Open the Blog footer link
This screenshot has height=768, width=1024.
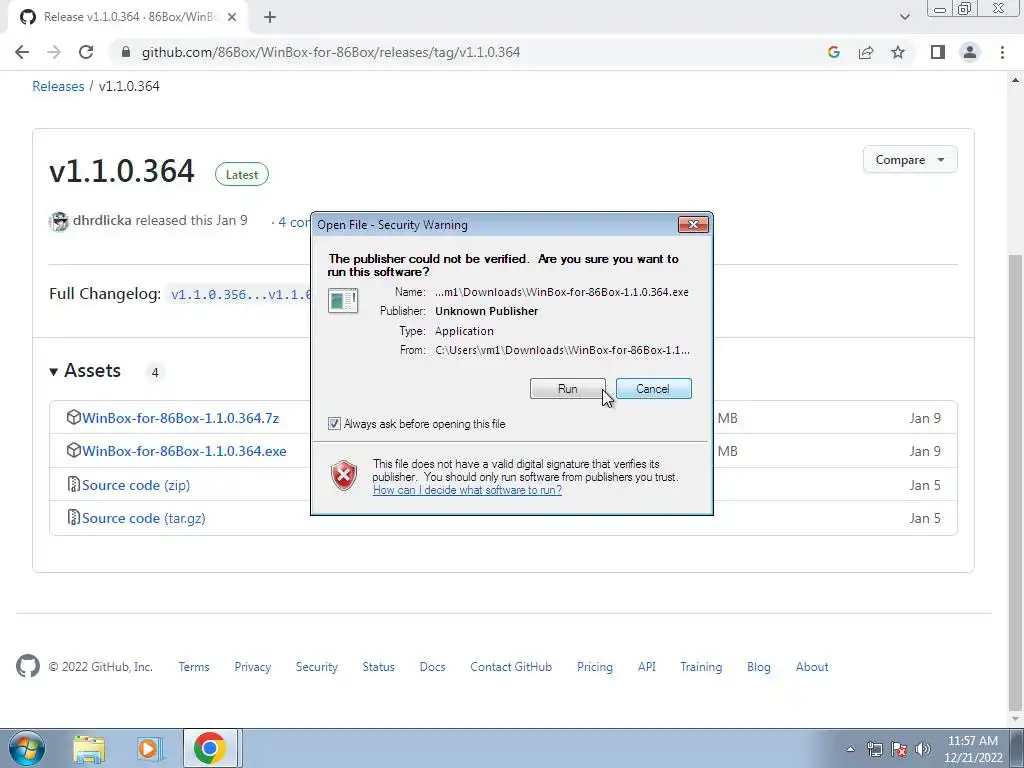click(x=759, y=667)
